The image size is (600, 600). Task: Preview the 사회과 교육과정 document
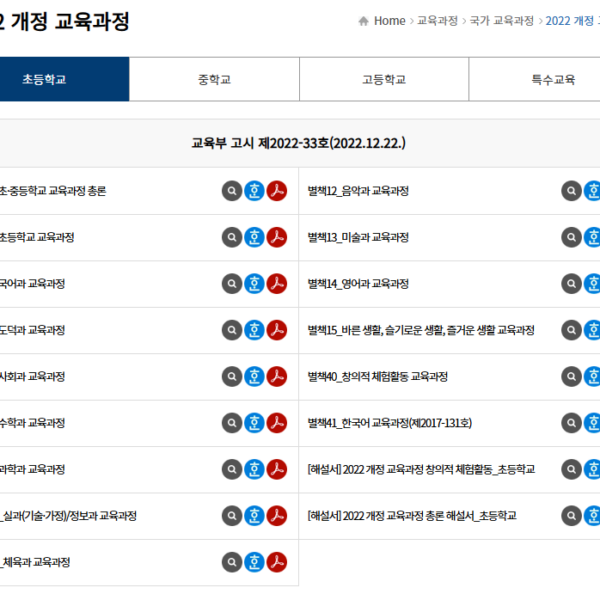point(232,377)
